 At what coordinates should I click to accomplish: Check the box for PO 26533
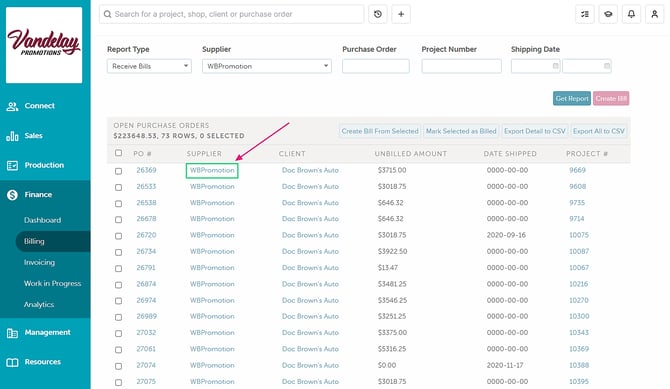[118, 187]
